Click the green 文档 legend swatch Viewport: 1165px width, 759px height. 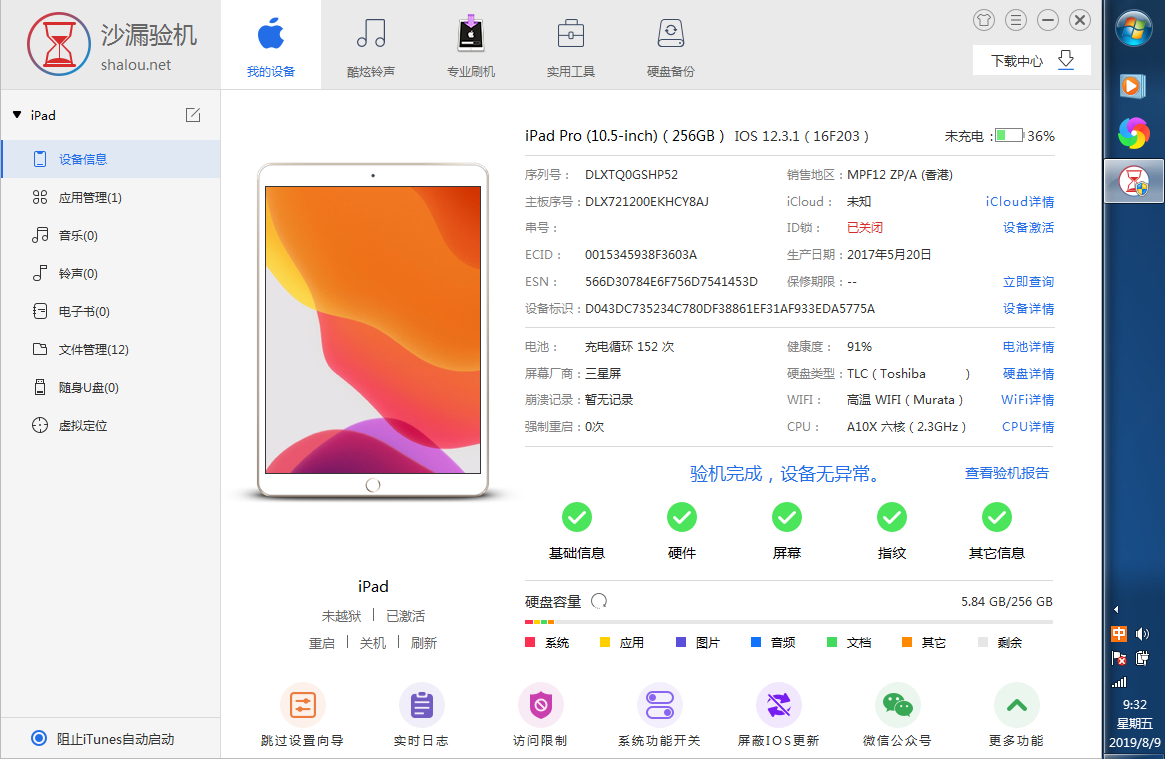coord(831,642)
